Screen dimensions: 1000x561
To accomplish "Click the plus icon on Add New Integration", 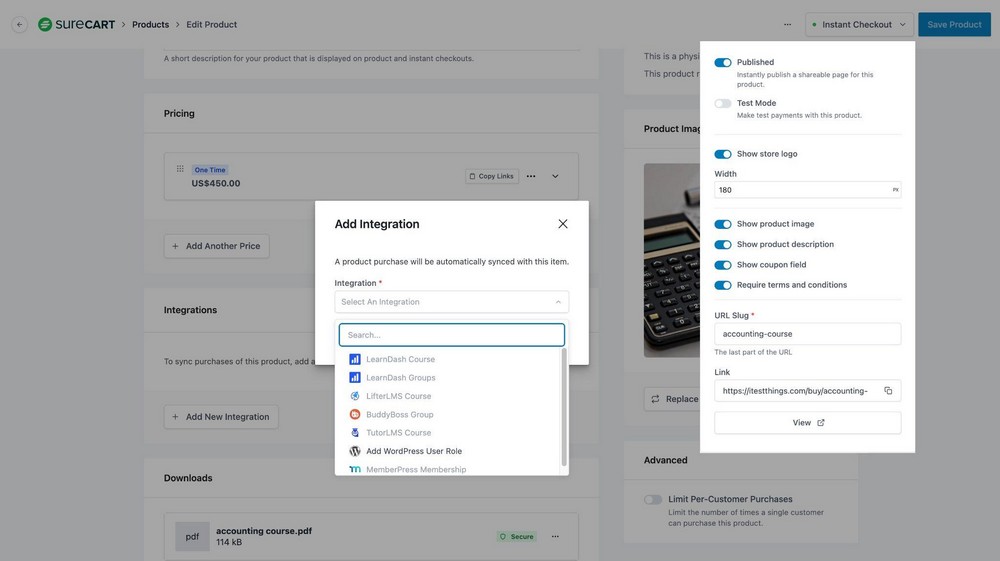I will pos(175,417).
